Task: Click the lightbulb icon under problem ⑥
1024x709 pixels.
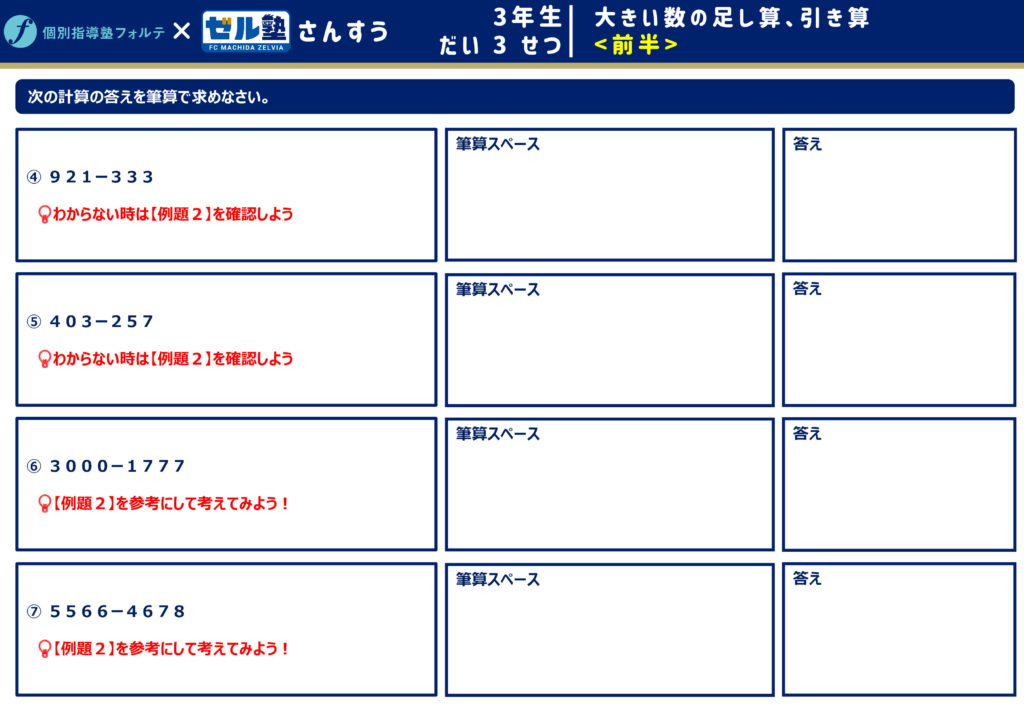Action: (43, 503)
